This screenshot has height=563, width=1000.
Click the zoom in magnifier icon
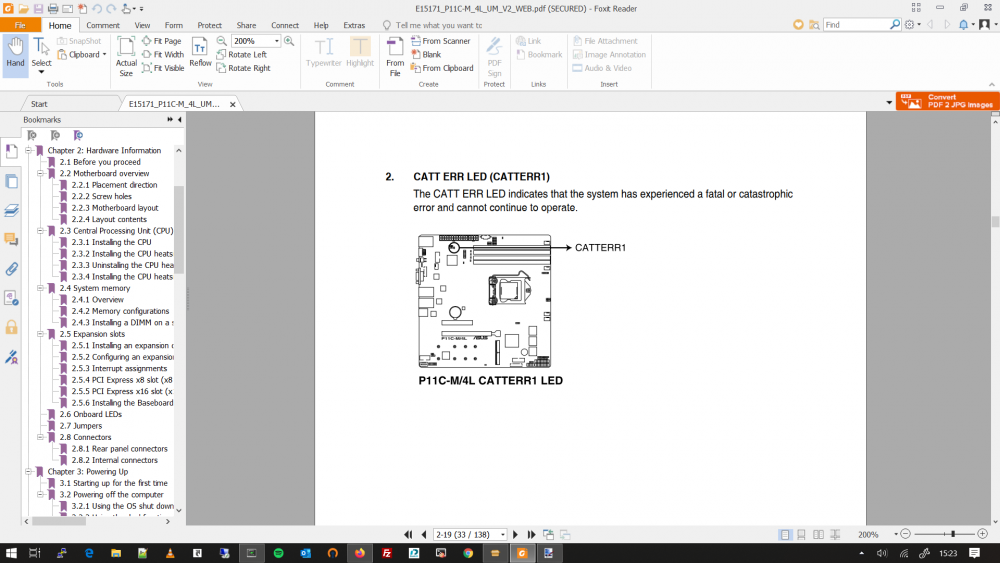click(x=289, y=41)
